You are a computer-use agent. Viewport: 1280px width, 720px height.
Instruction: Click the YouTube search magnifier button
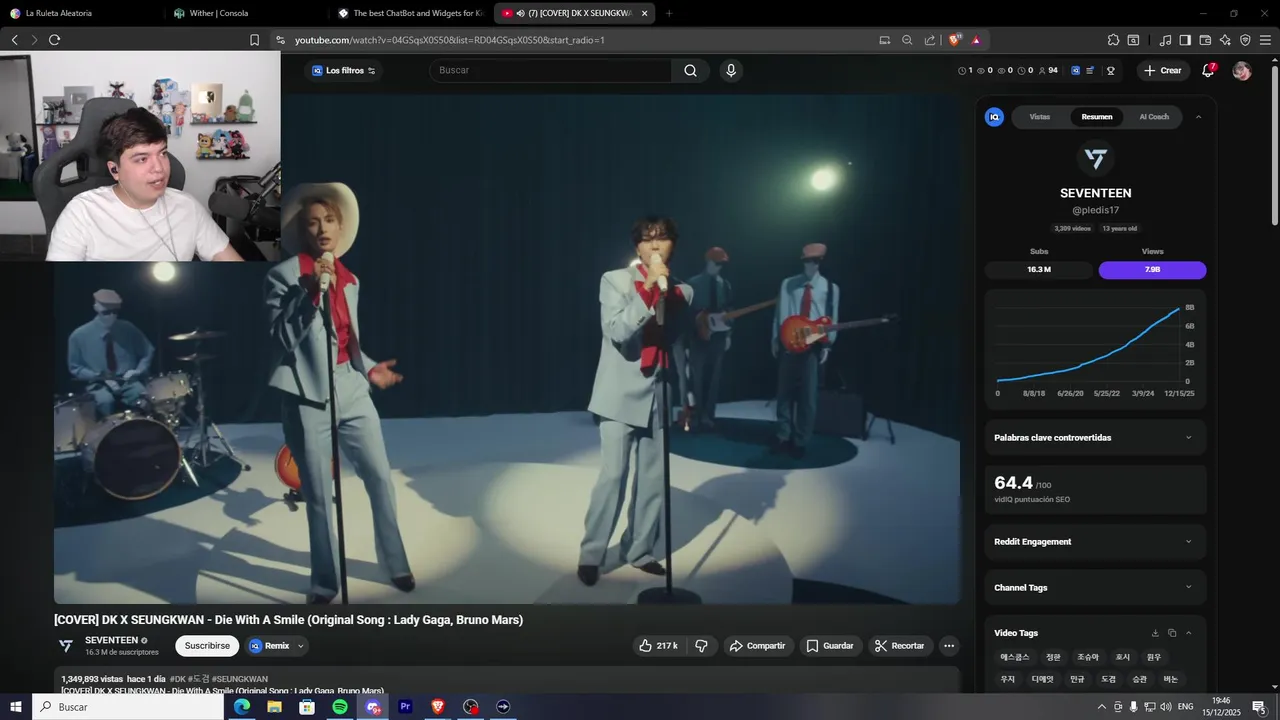point(690,70)
